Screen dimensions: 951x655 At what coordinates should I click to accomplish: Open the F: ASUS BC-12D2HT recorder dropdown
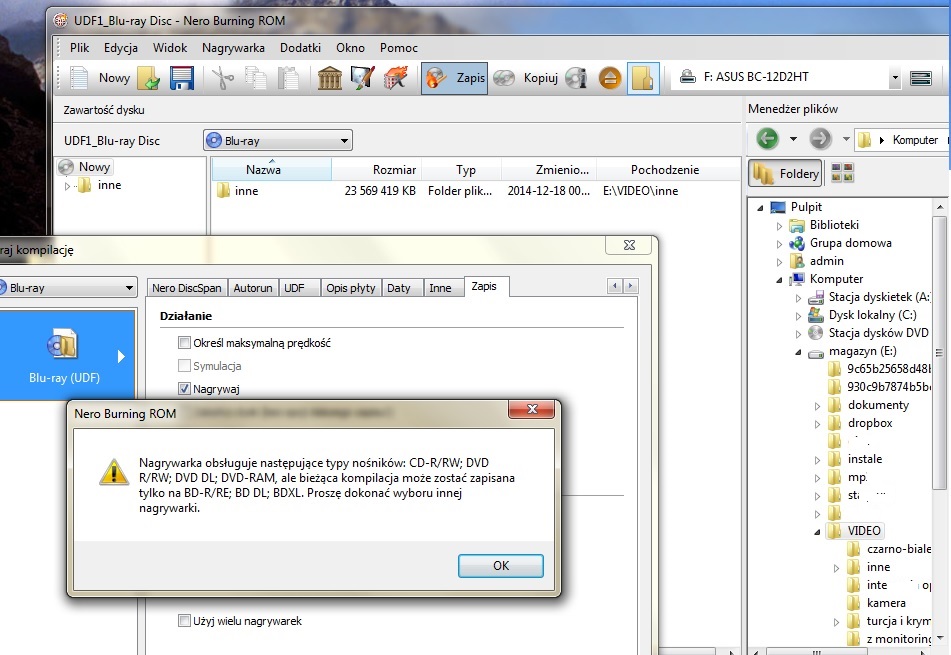click(895, 78)
